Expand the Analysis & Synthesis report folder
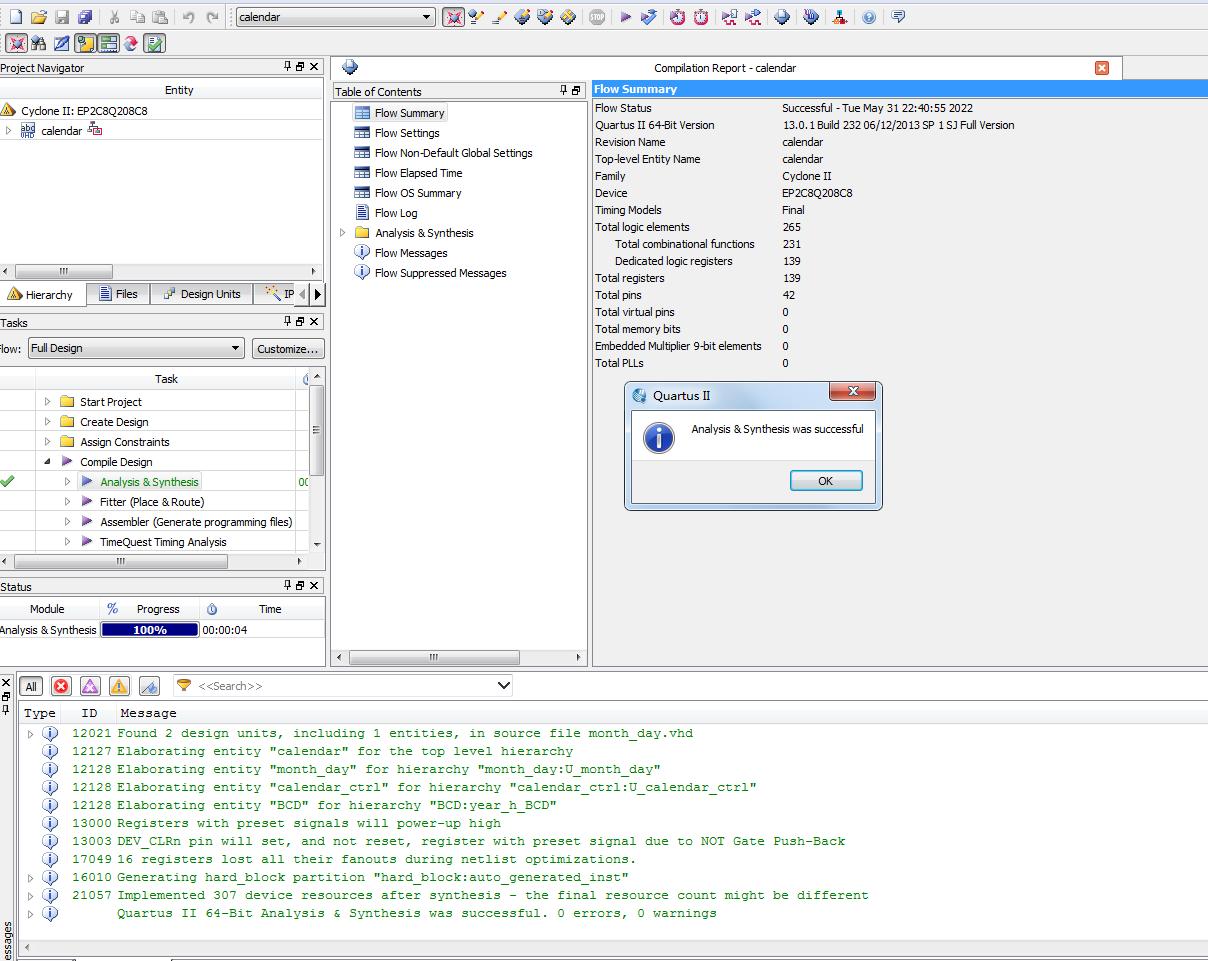This screenshot has width=1208, height=961. 343,233
